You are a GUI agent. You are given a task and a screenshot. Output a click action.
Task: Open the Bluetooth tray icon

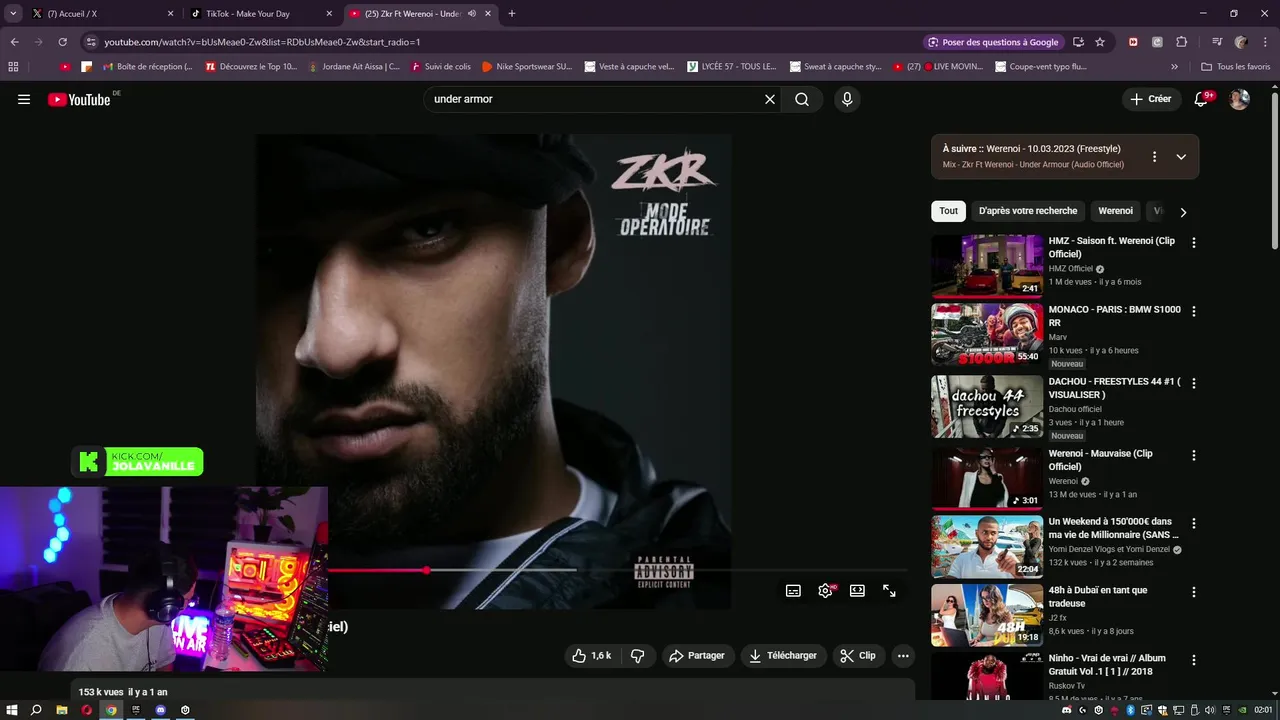tap(1130, 710)
